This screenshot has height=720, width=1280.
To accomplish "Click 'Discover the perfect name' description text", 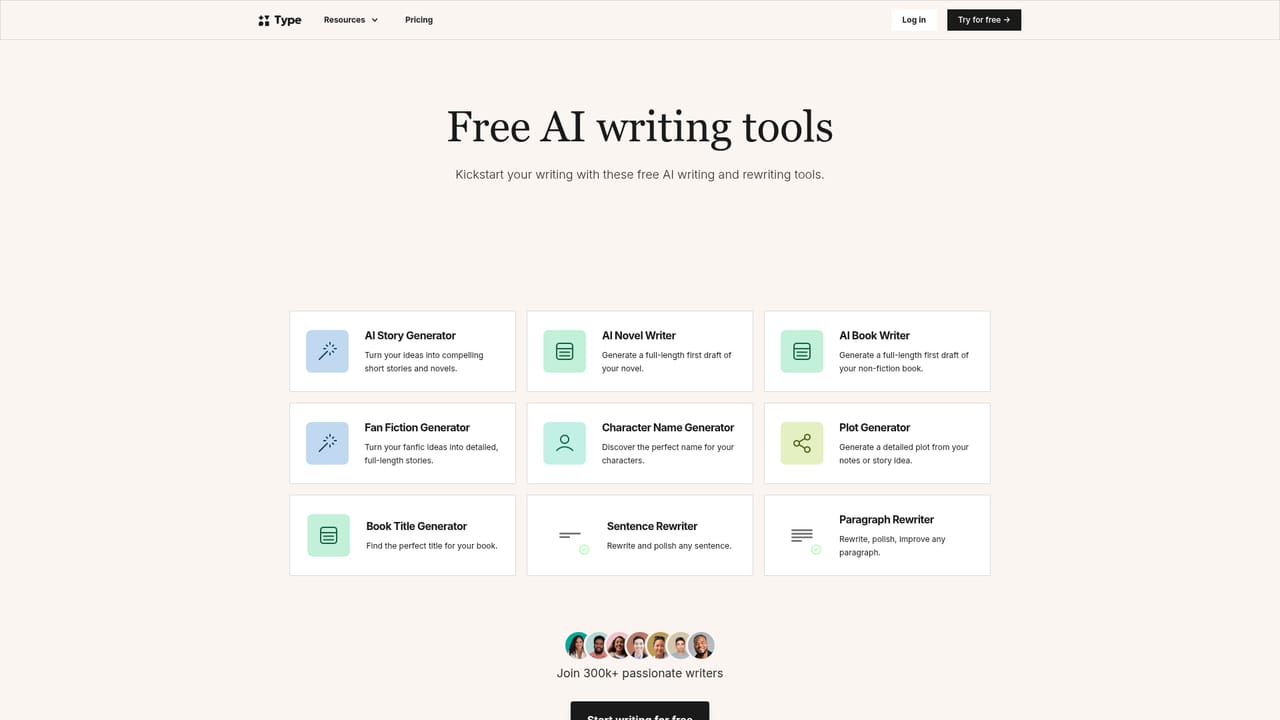I will [668, 454].
